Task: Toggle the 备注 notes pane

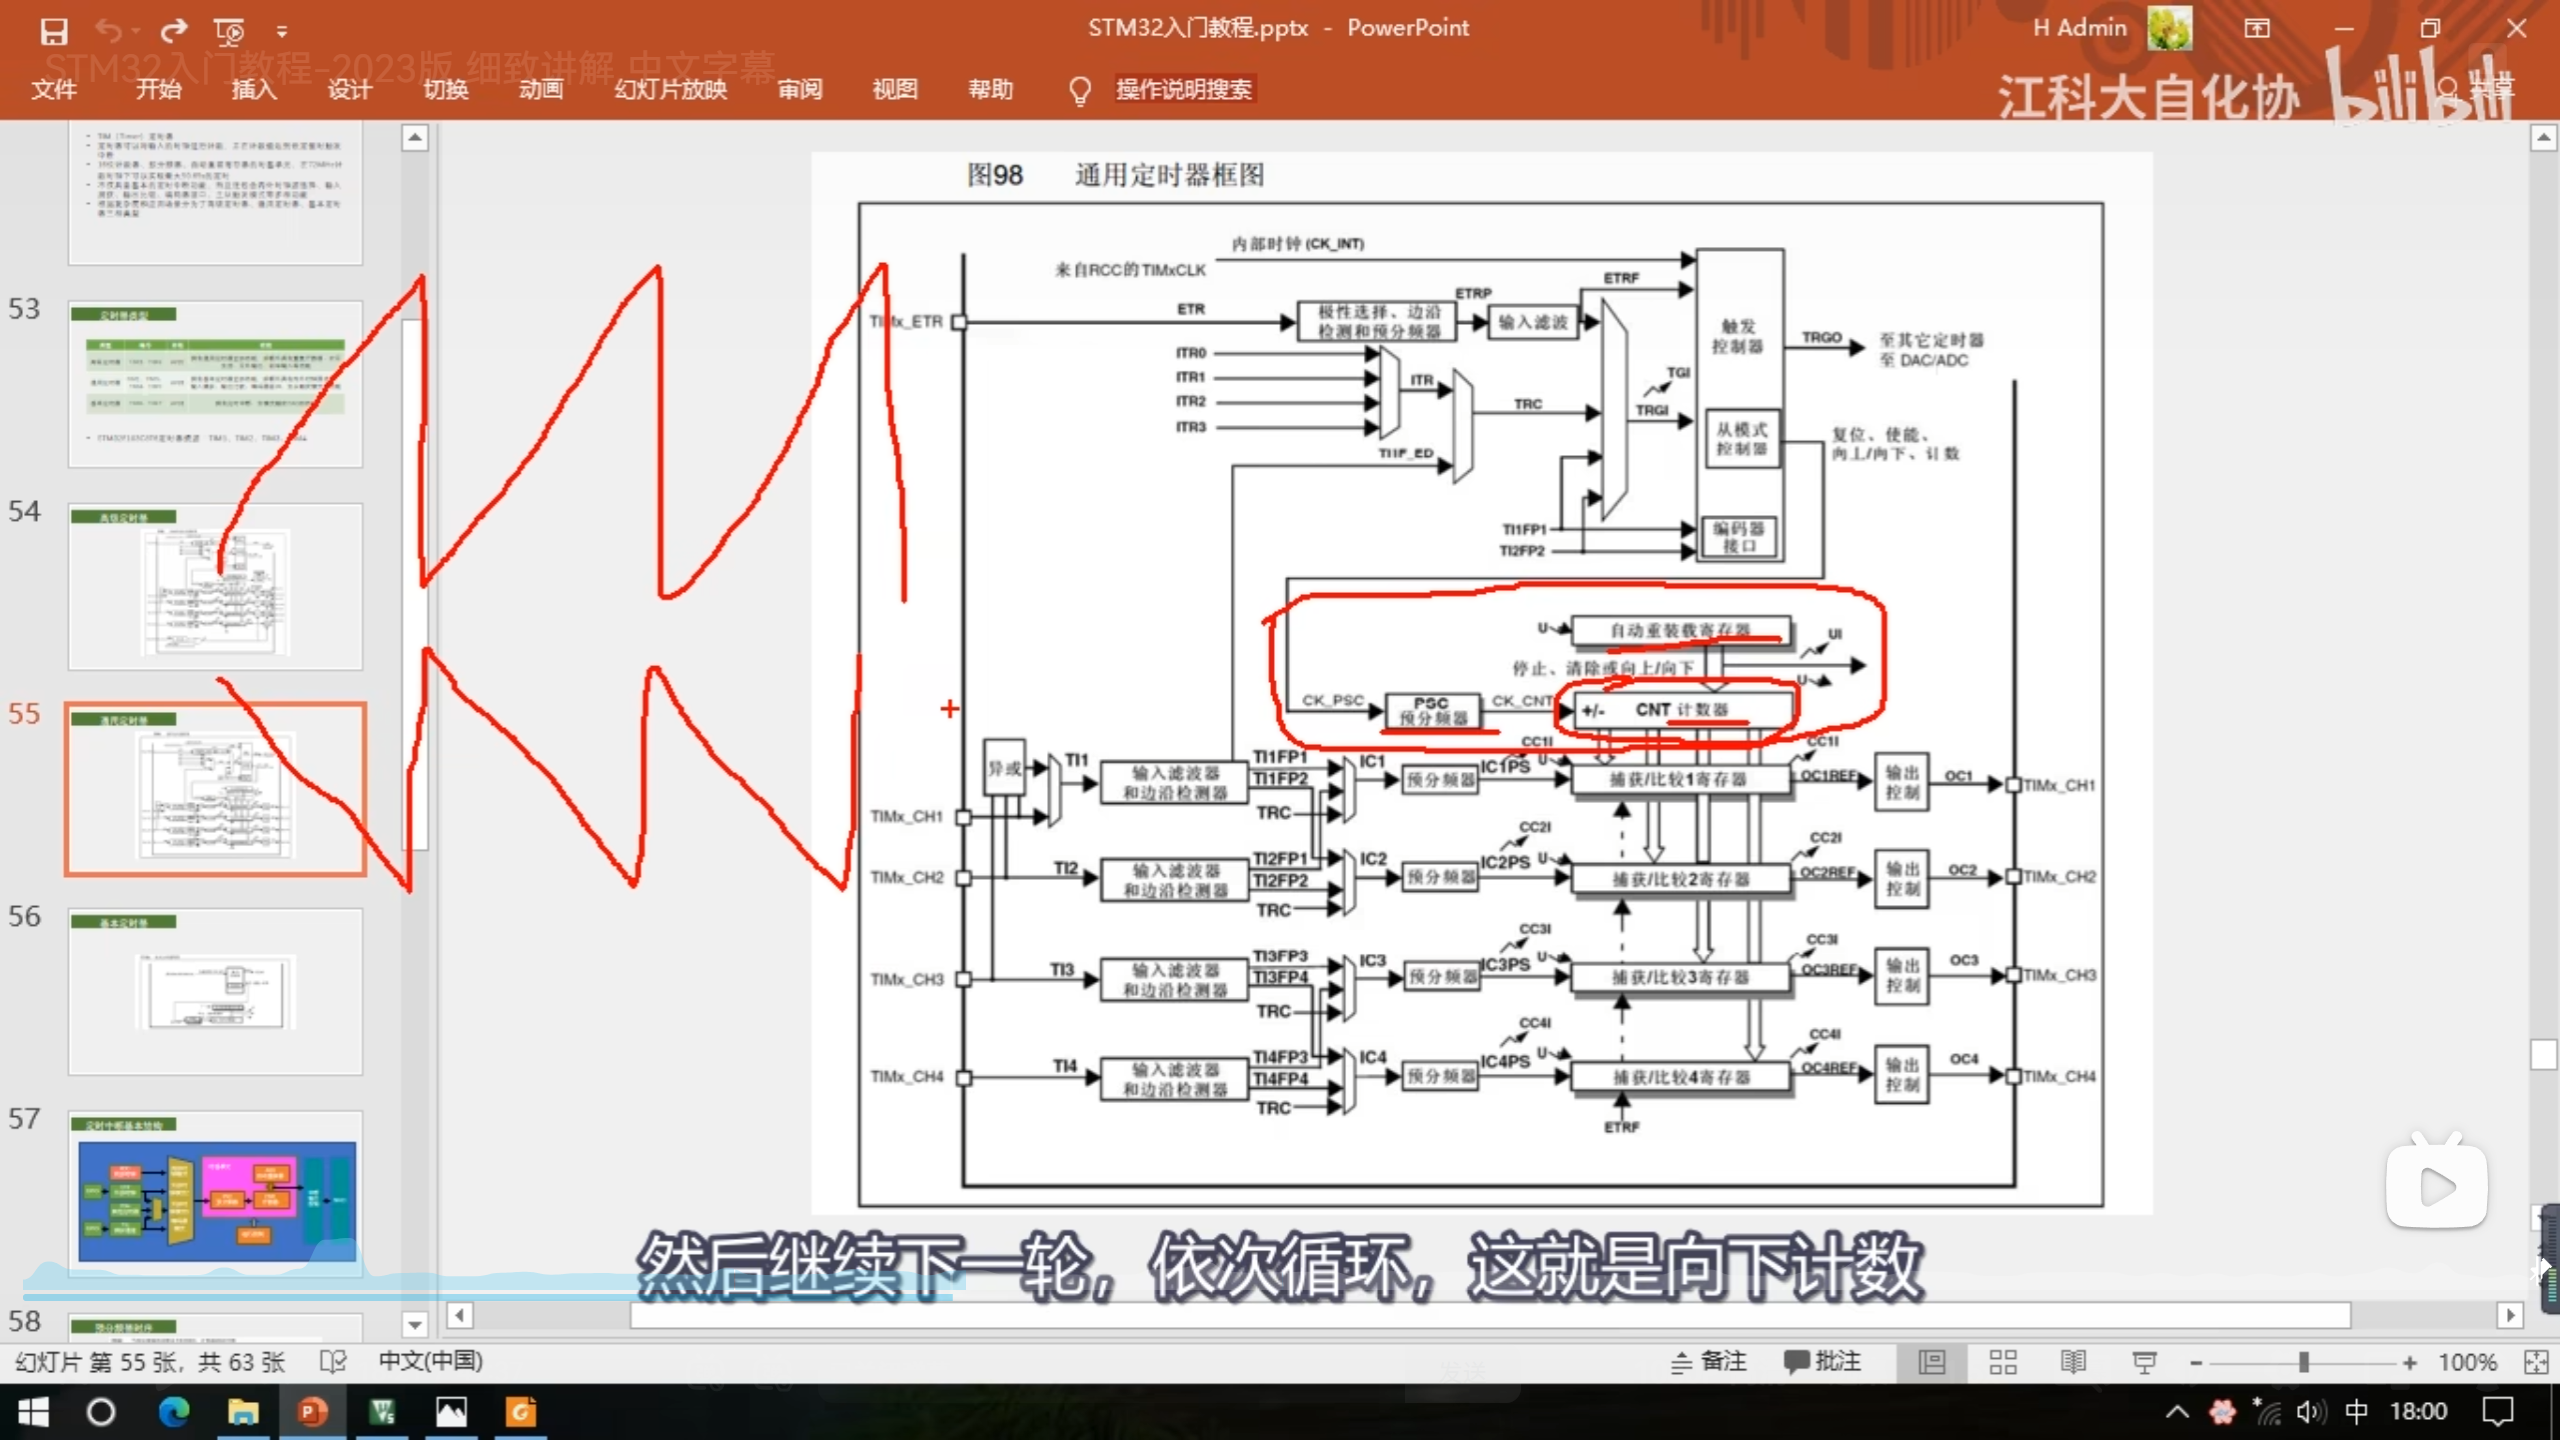Action: pos(1709,1362)
